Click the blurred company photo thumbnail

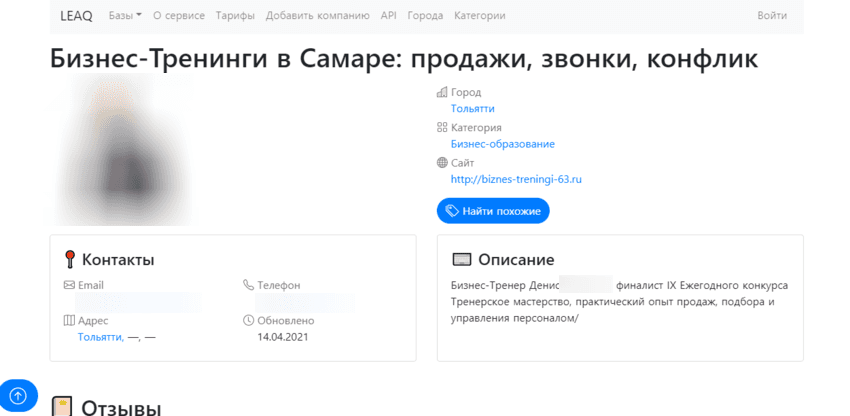[121, 150]
